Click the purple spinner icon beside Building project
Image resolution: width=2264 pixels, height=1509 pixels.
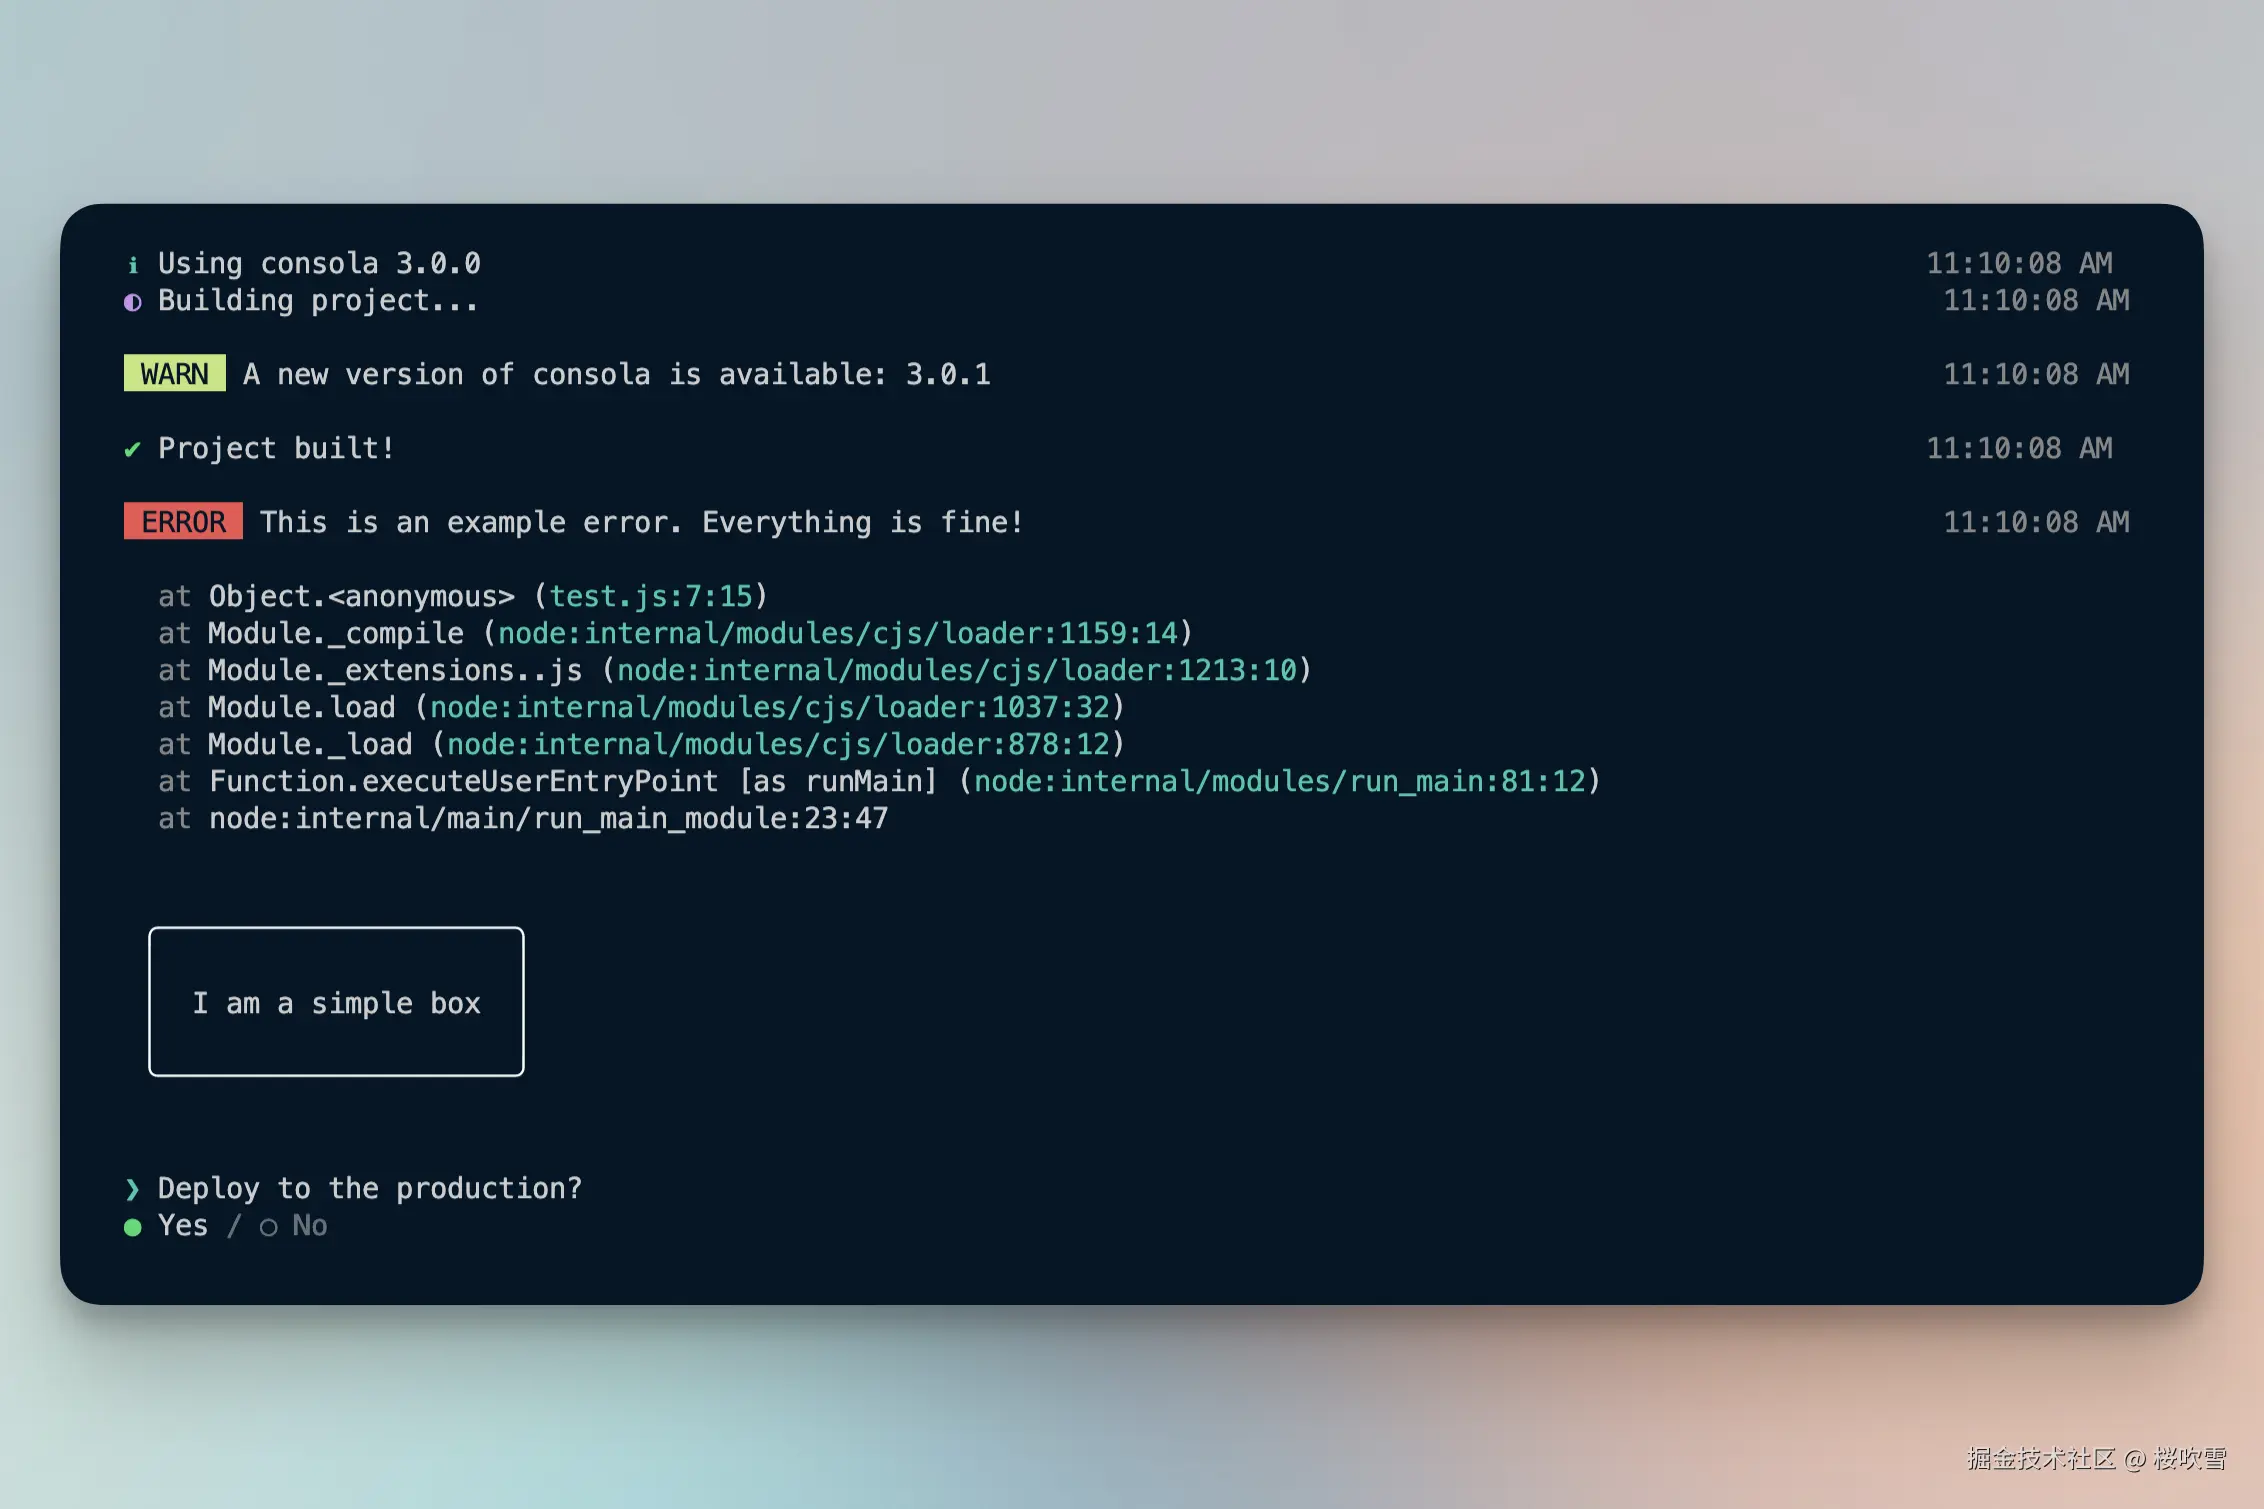pyautogui.click(x=133, y=302)
